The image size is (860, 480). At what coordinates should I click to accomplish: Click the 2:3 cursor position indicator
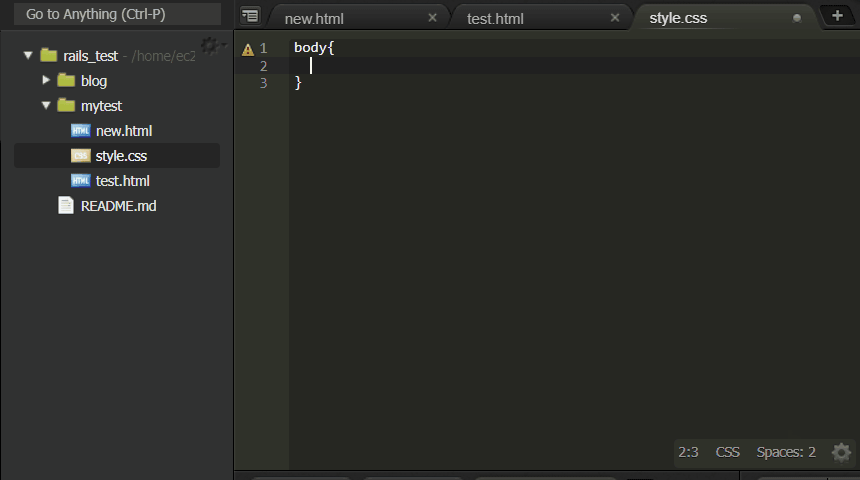[688, 453]
